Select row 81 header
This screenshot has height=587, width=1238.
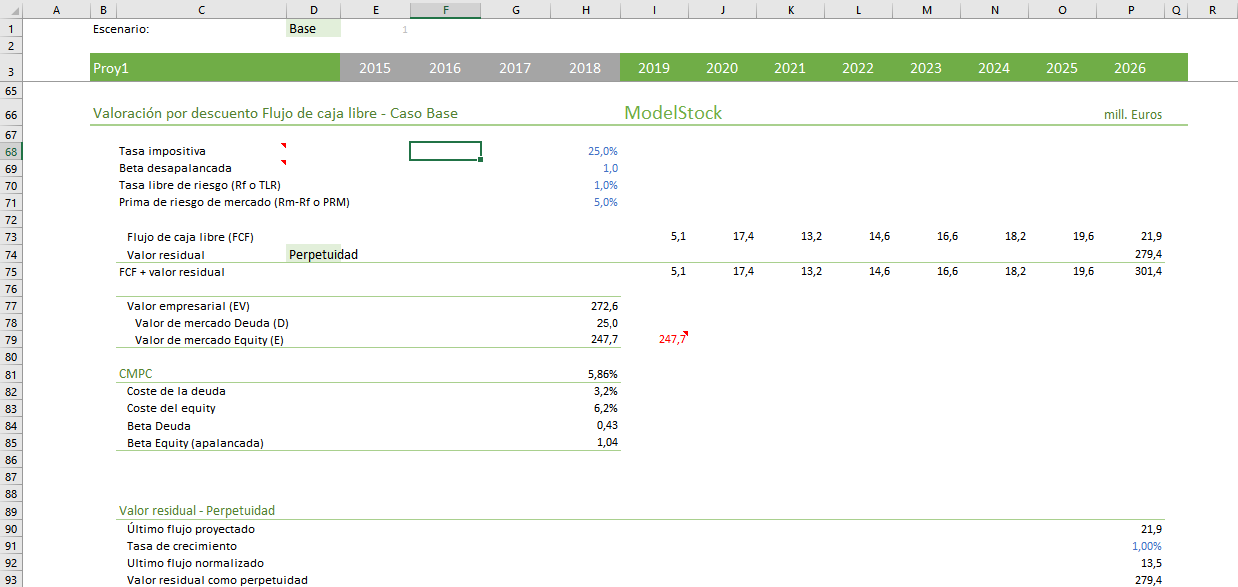[10, 374]
